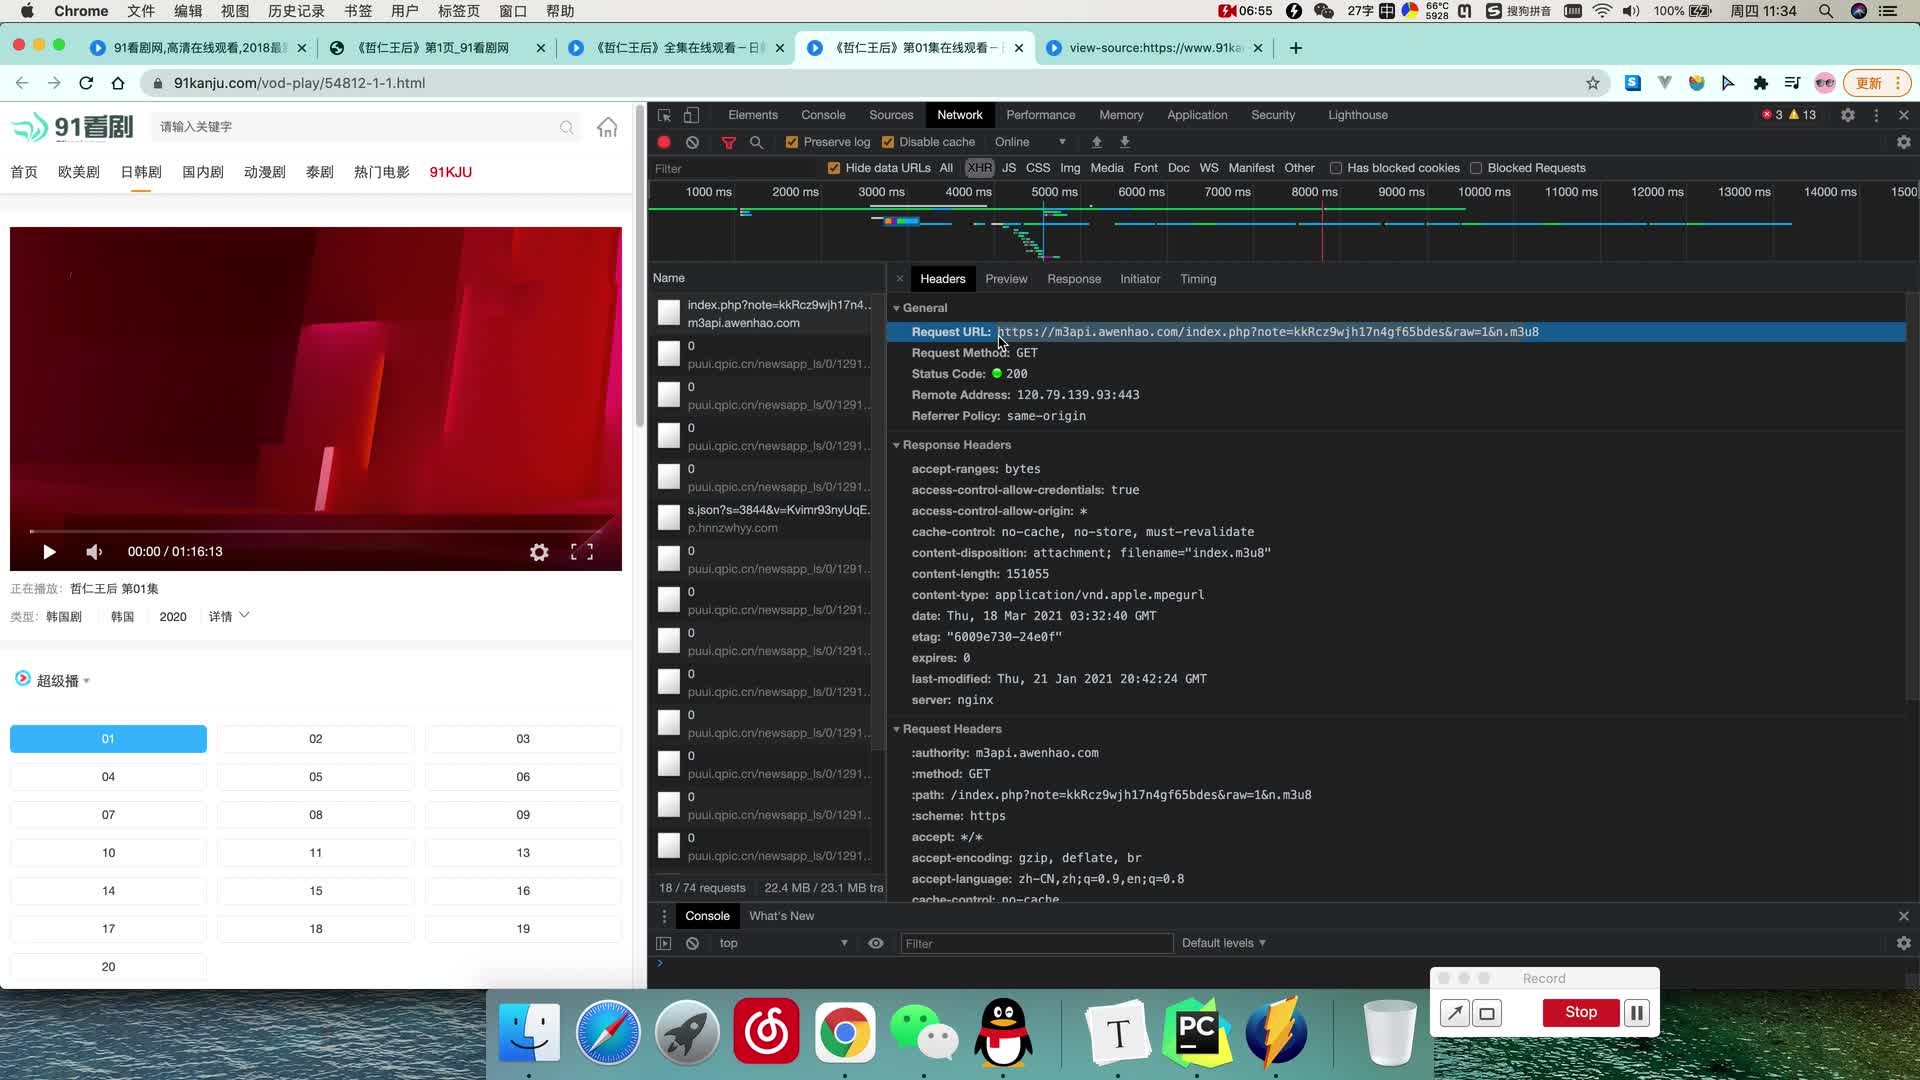
Task: Open PyCharm from the Dock
Action: click(x=1197, y=1032)
